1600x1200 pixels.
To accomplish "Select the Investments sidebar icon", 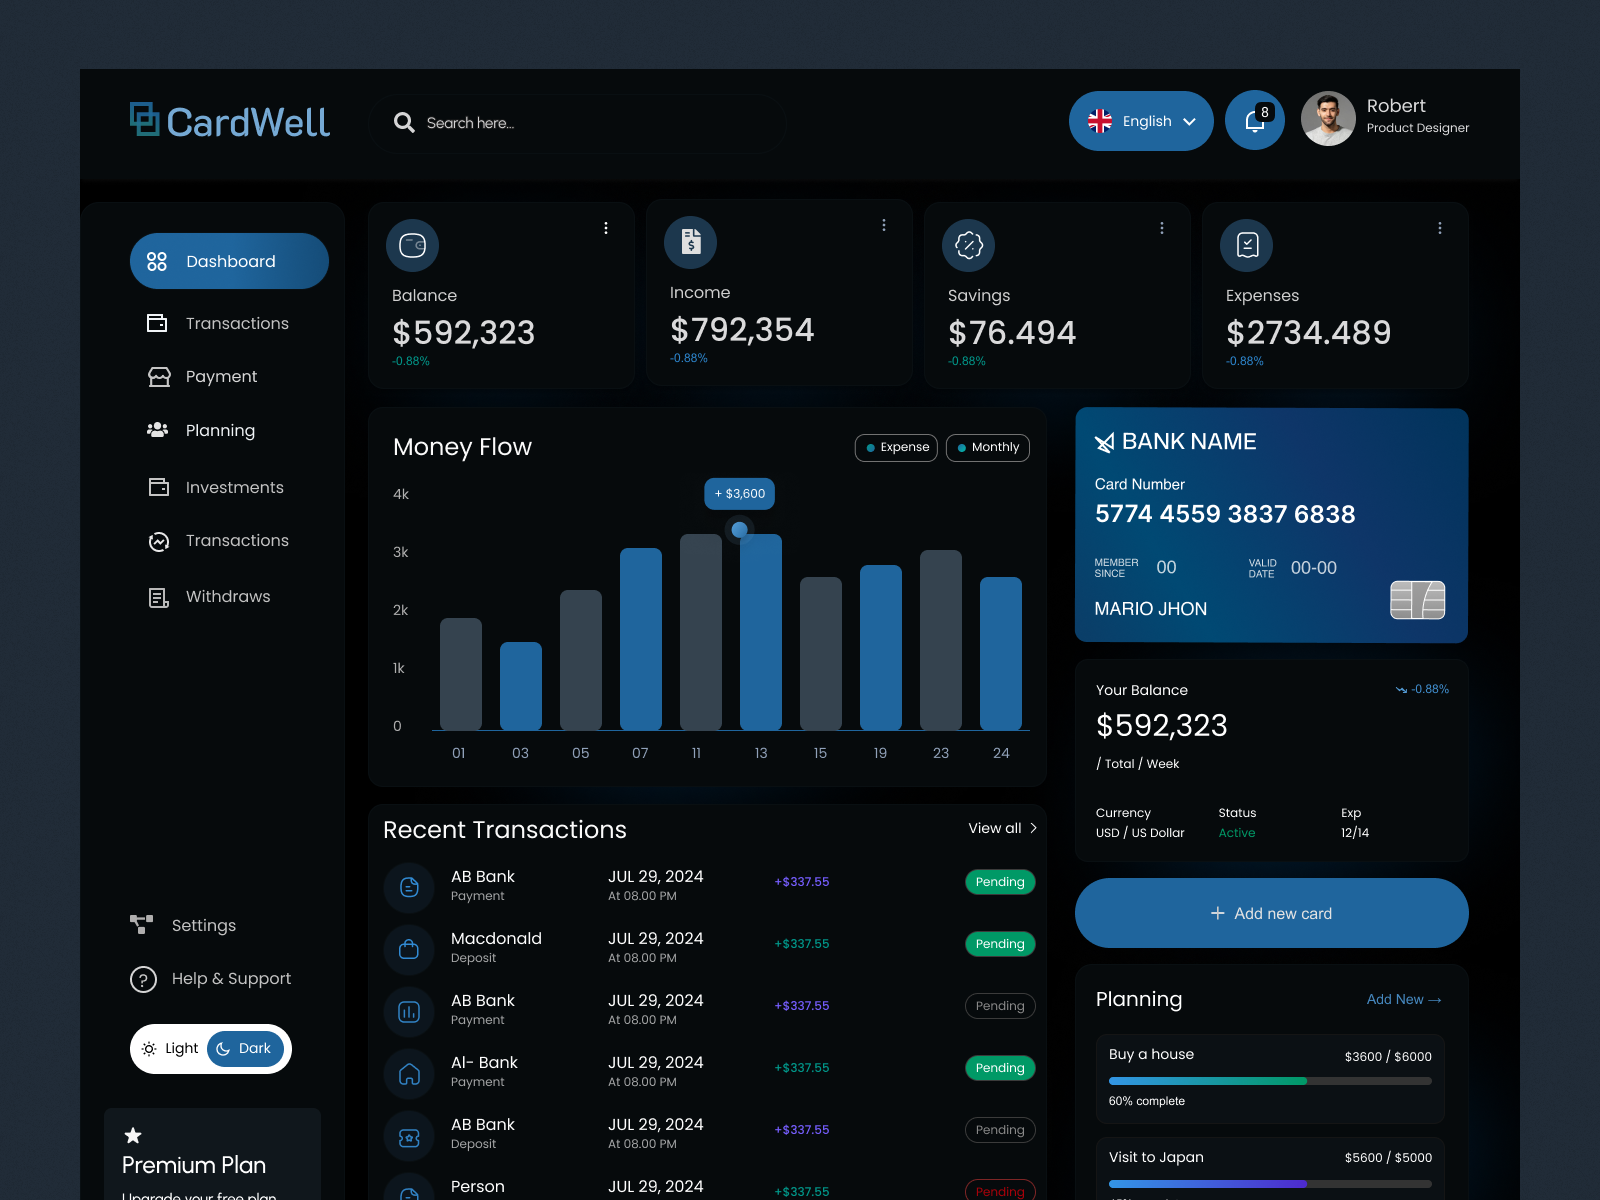I will click(157, 487).
